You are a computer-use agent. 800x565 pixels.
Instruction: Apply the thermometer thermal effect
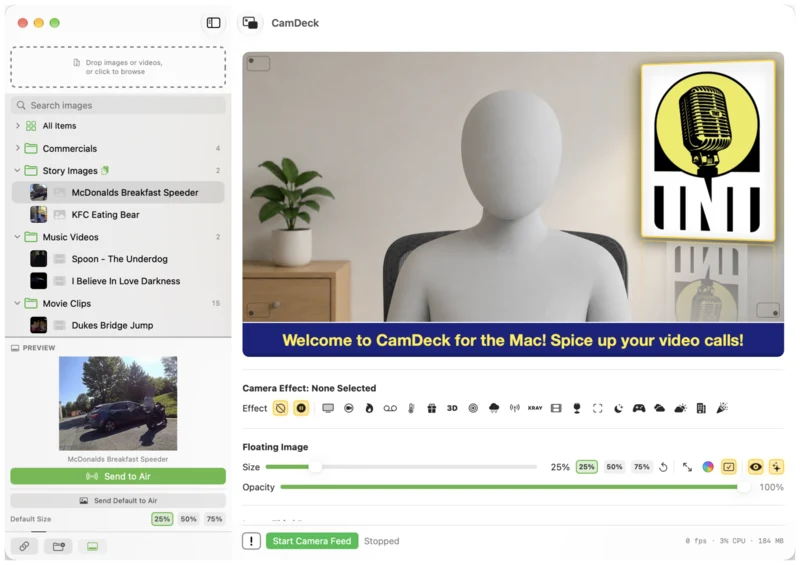(411, 408)
